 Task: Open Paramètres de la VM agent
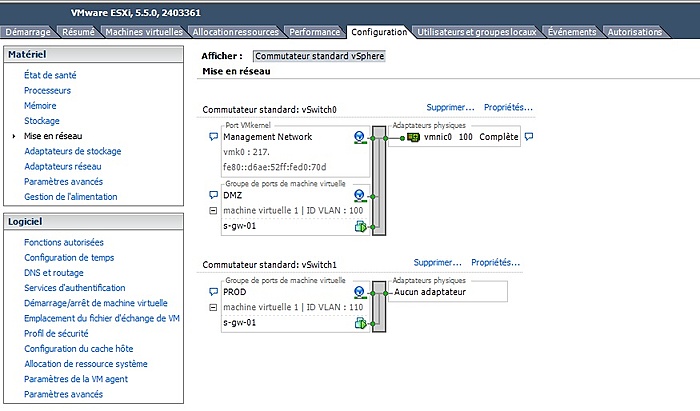(76, 379)
